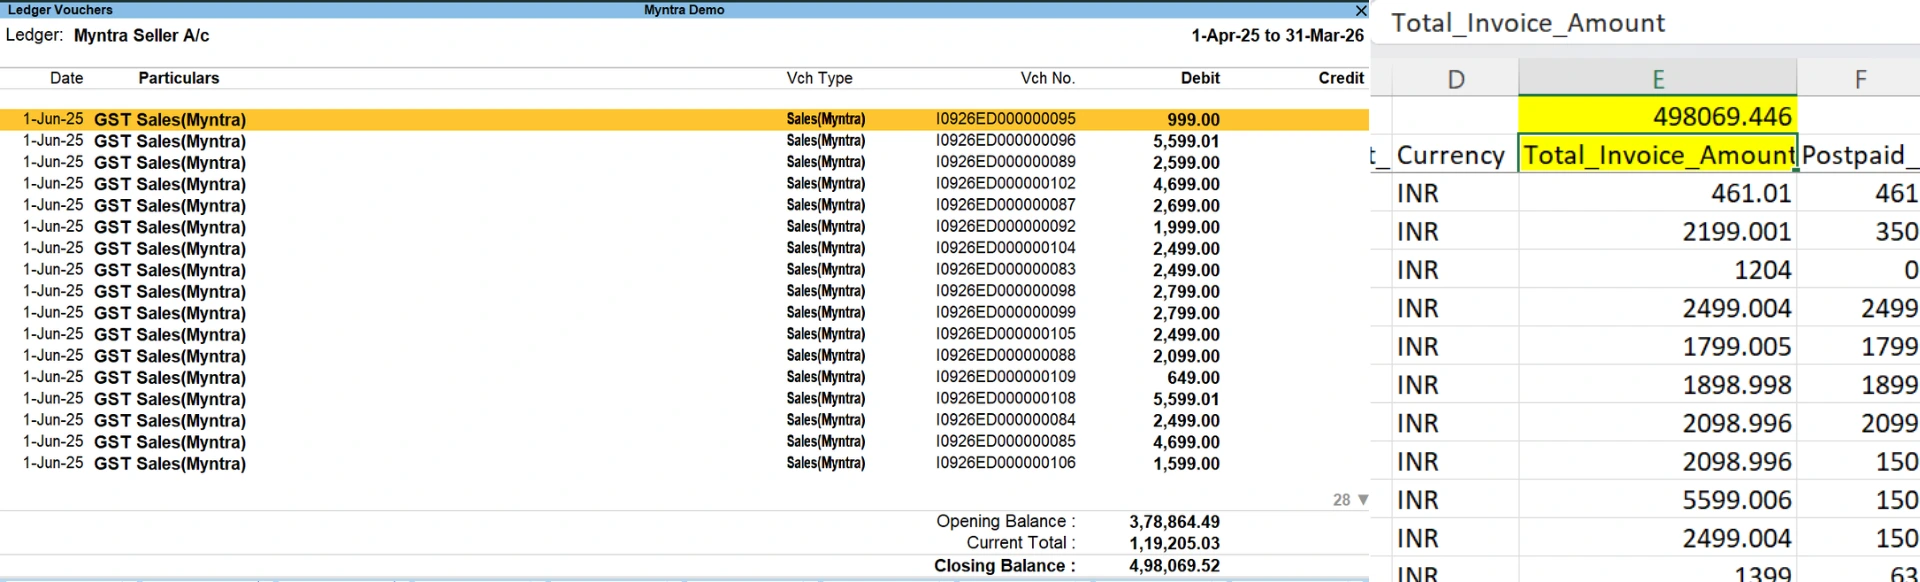Viewport: 1920px width, 582px height.
Task: Select Excel column D header
Action: click(x=1455, y=79)
